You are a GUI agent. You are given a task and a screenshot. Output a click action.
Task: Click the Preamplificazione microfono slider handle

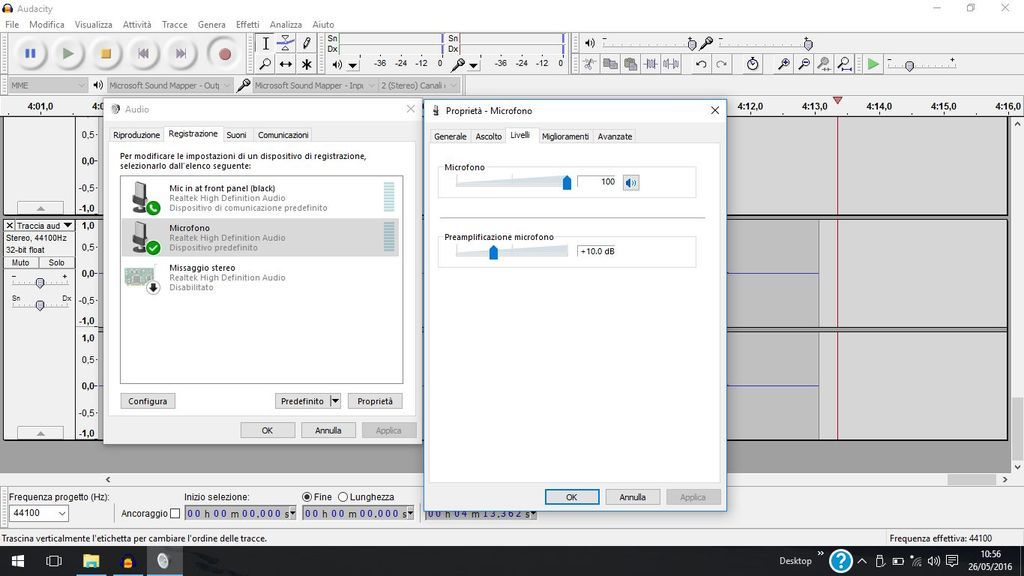(493, 253)
